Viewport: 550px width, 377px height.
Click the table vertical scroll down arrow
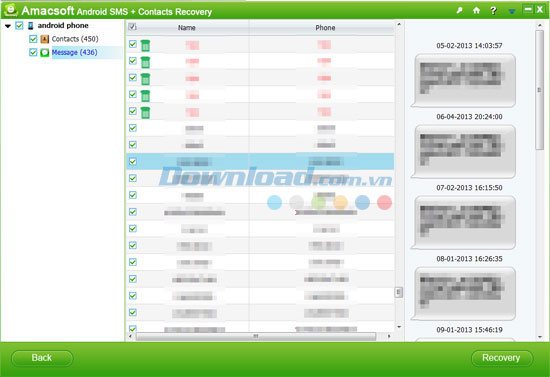point(398,327)
